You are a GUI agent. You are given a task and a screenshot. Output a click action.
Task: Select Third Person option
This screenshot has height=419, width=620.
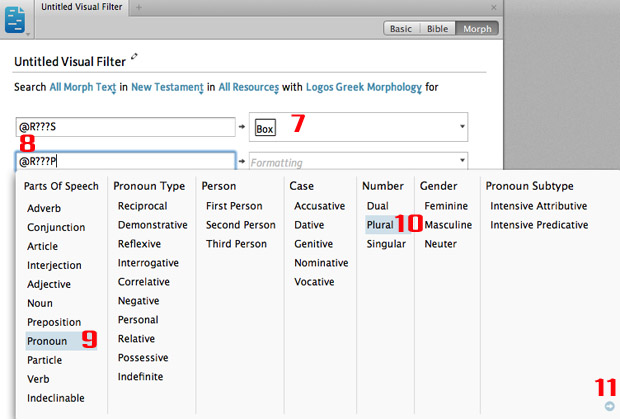(236, 244)
